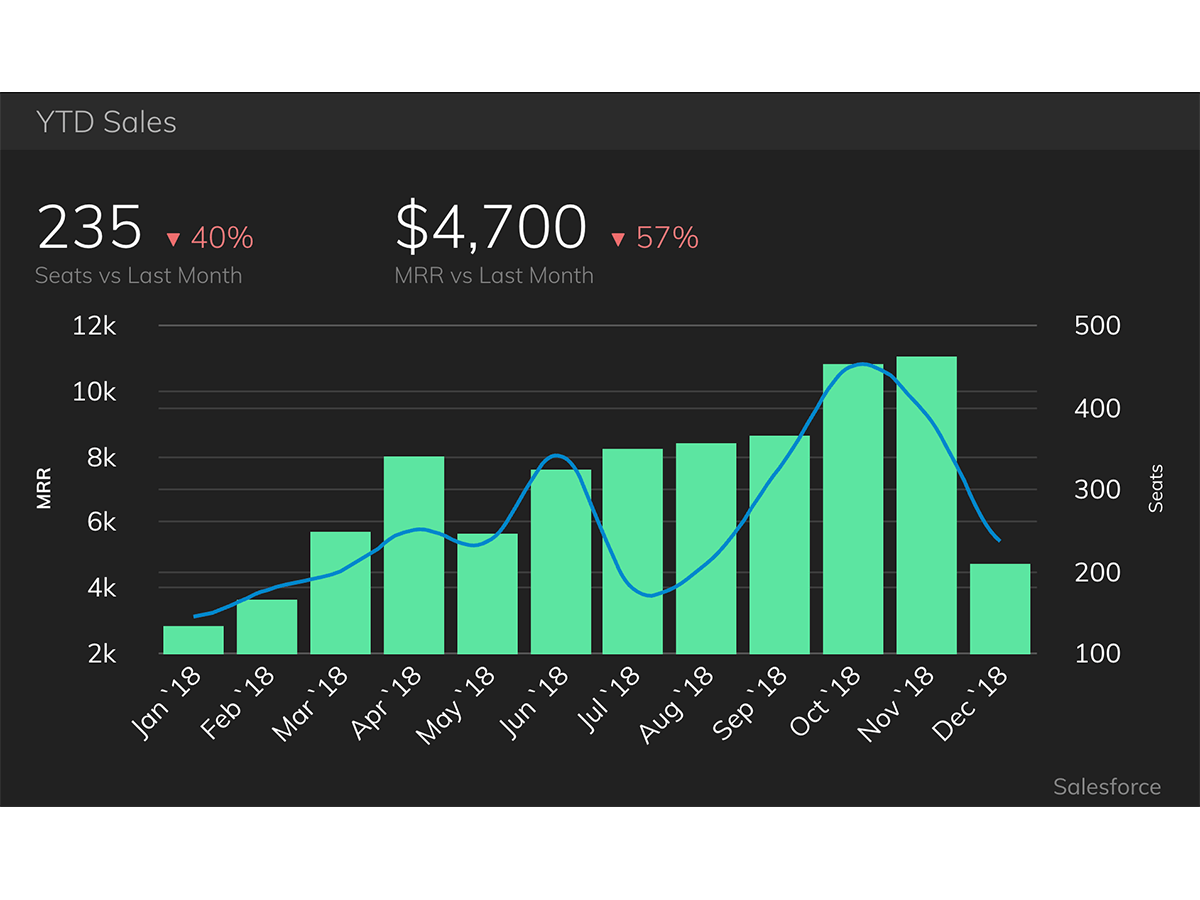Screen dimensions: 1200x900
Task: Select the Dec '18 bar
Action: [1000, 609]
